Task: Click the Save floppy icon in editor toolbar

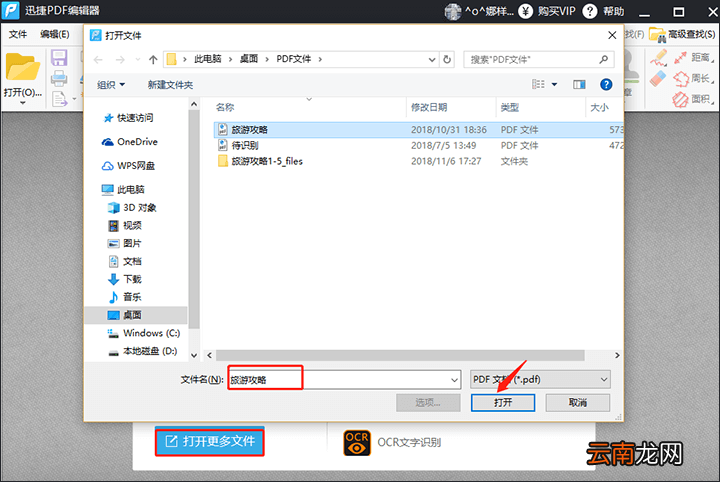Action: click(x=59, y=58)
